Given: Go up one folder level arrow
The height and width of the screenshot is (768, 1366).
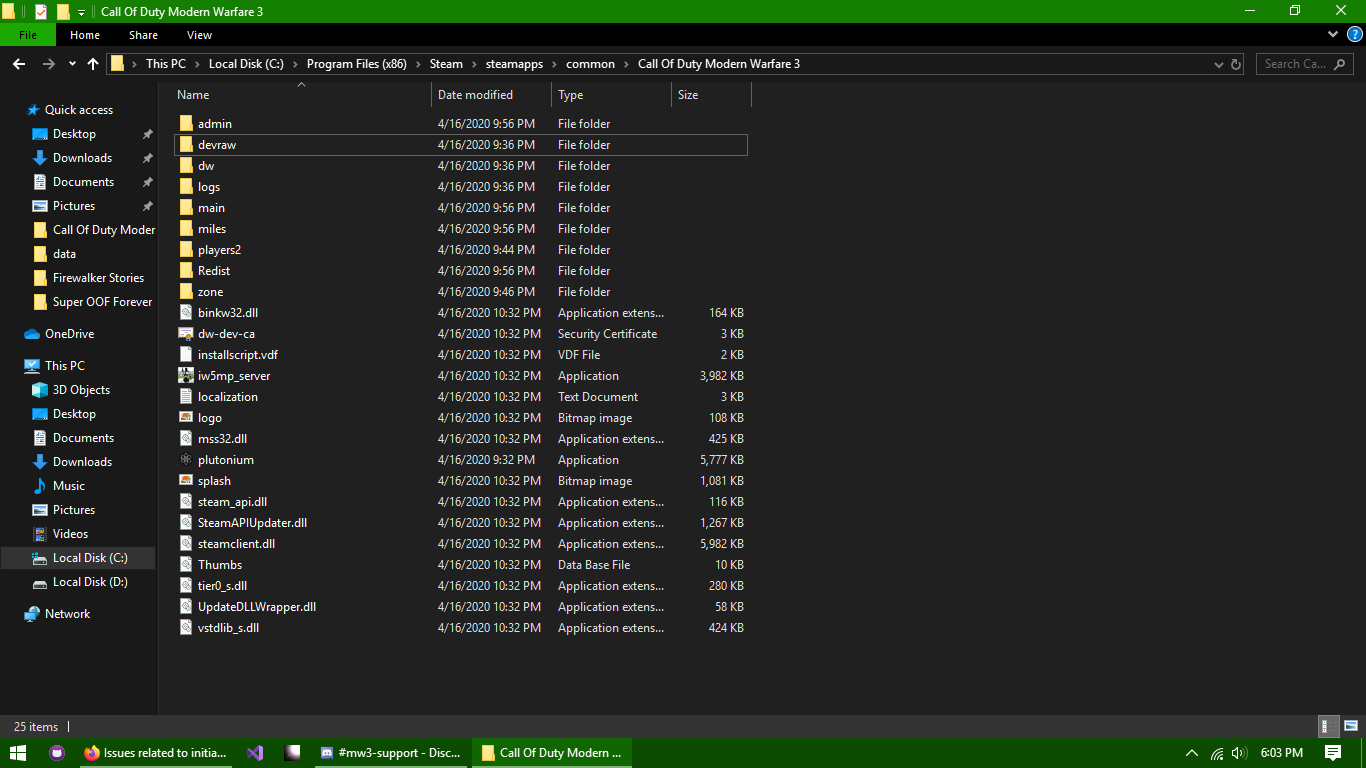Looking at the screenshot, I should (x=93, y=64).
